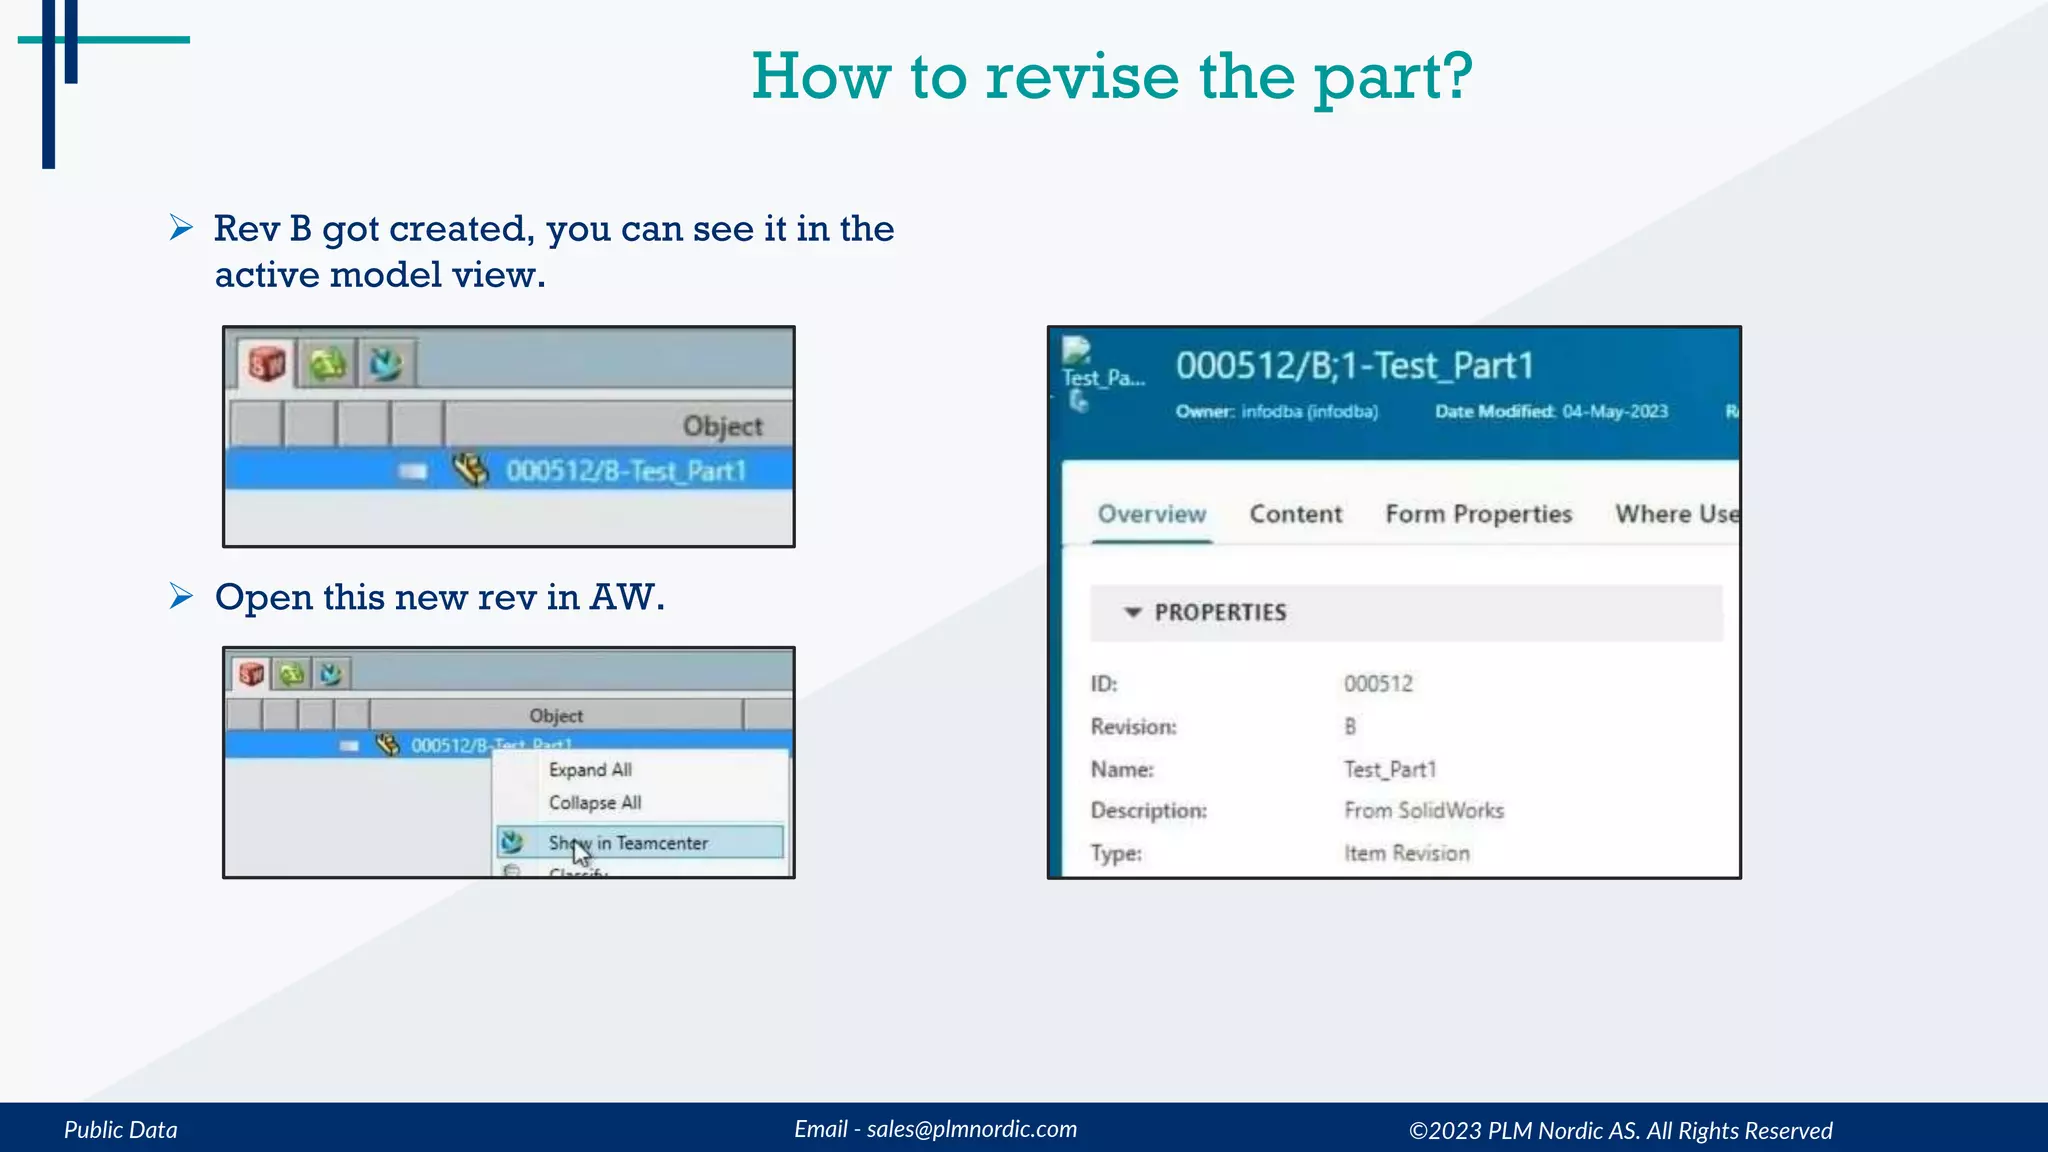
Task: Select the red SolidWorks tab icon in the panel with the context menu
Action: click(x=252, y=674)
